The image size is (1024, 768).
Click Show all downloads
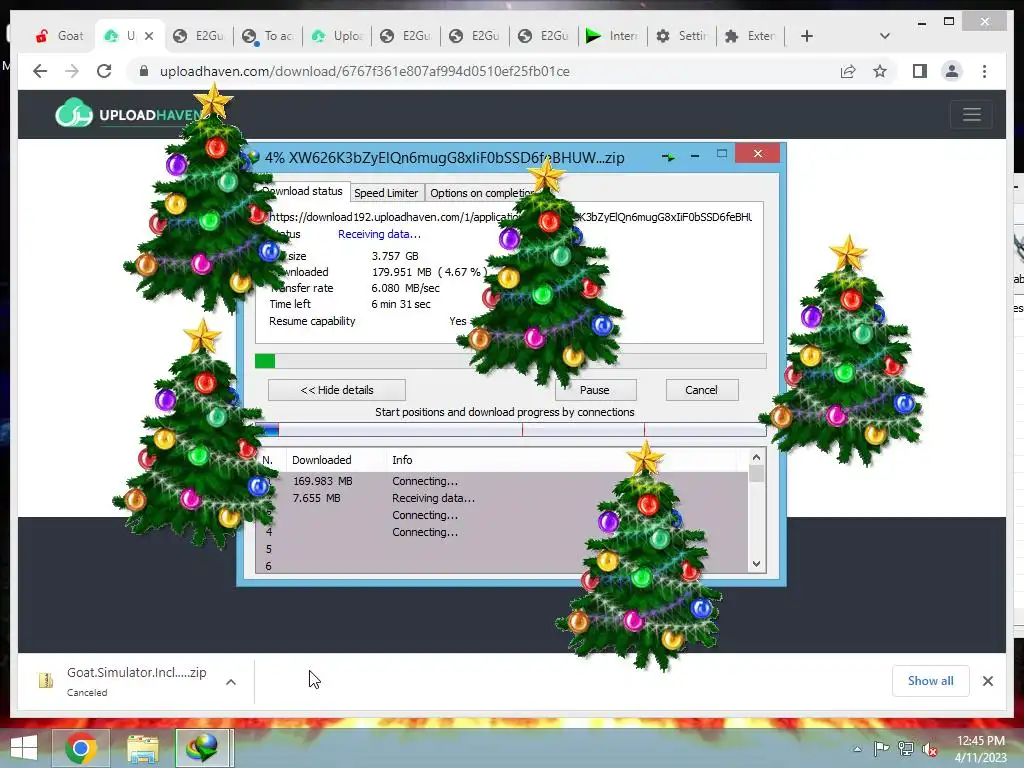[931, 680]
